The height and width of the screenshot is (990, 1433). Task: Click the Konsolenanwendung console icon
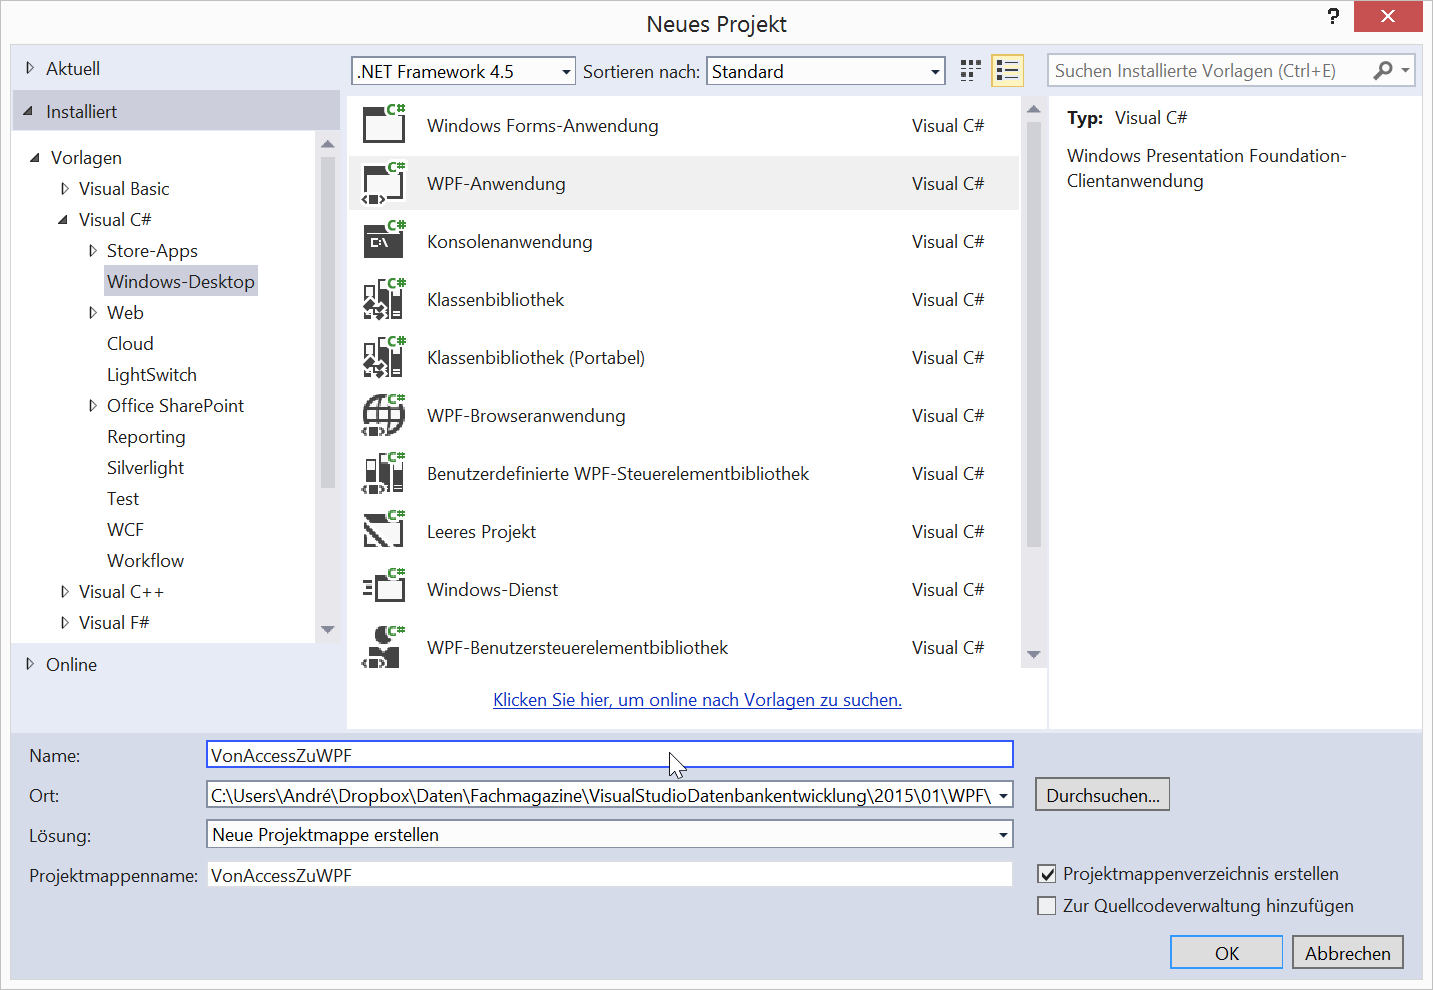coord(383,241)
